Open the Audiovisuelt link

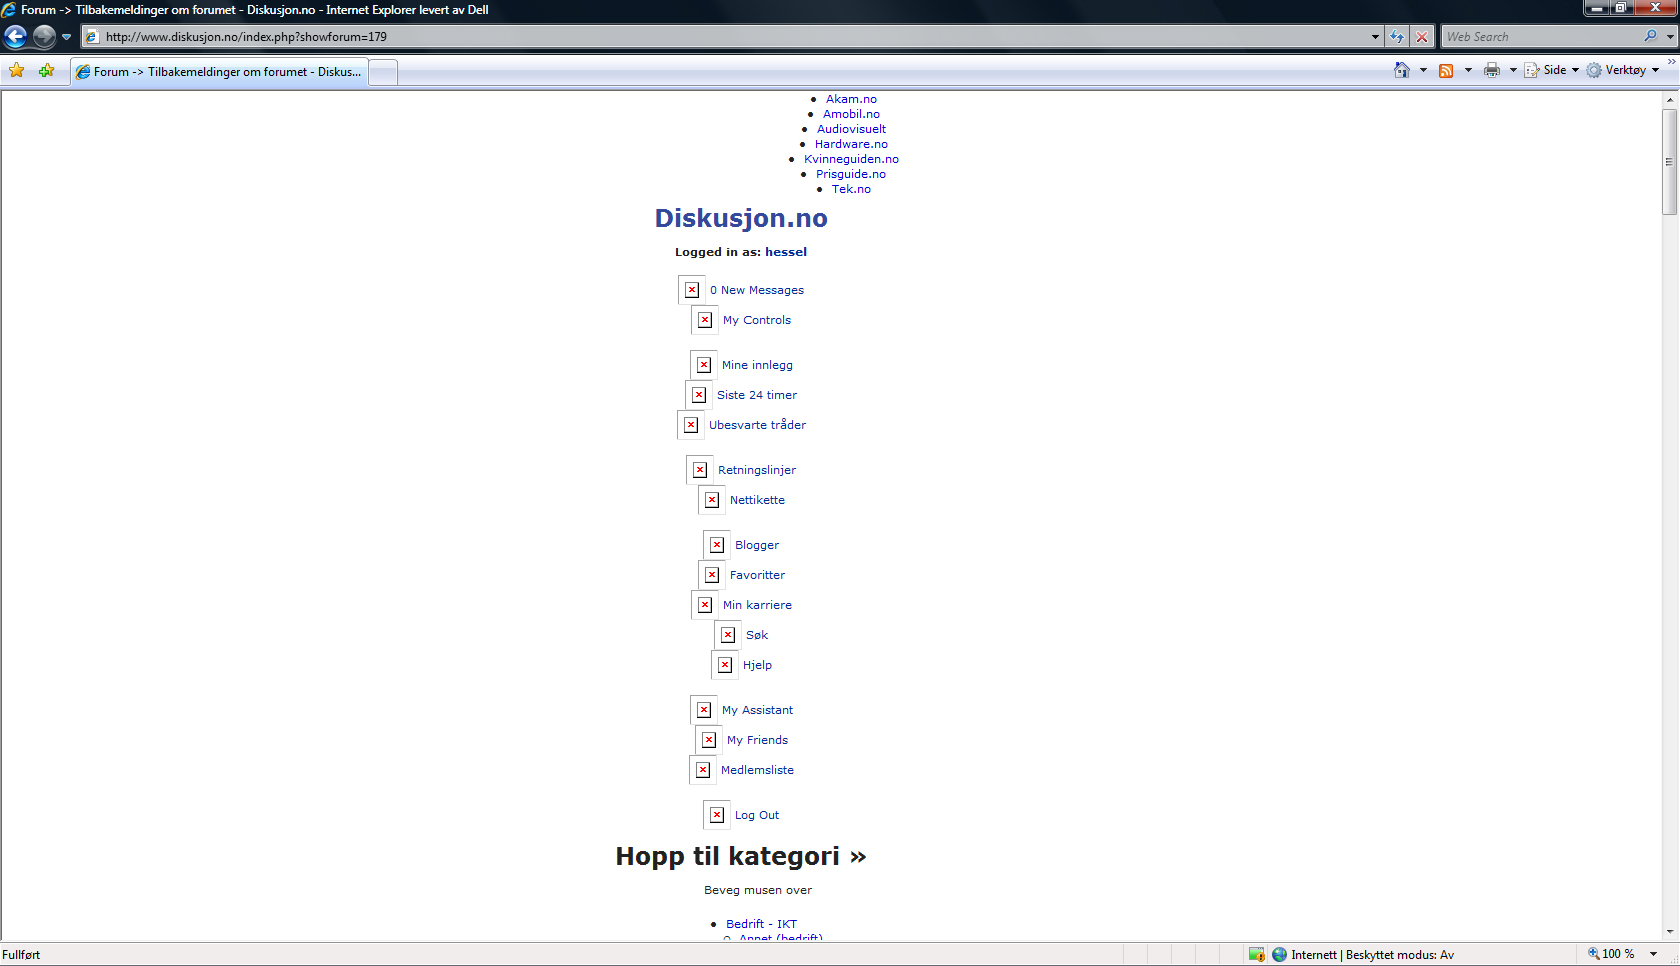[851, 129]
